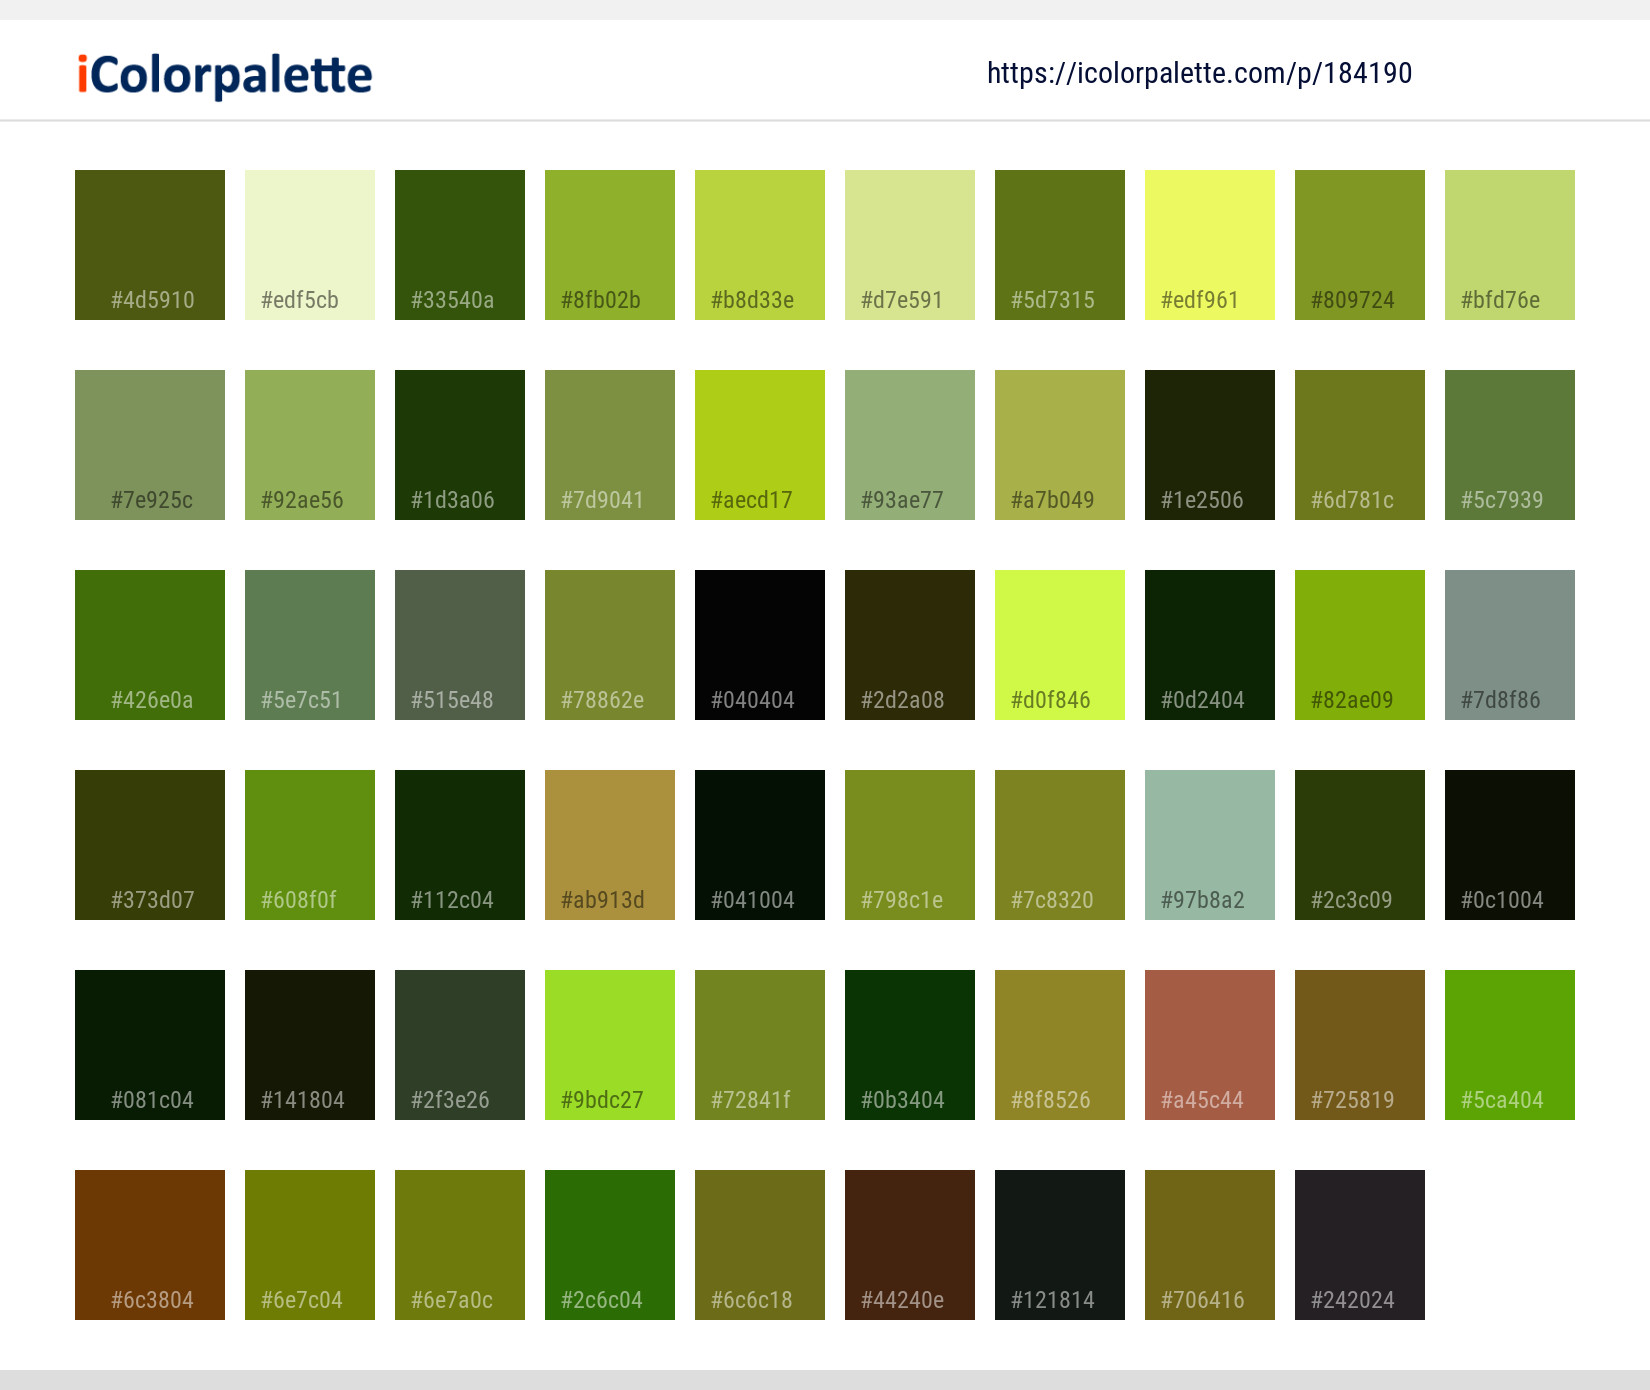Select the #2c6c04 swatch

coord(610,1245)
